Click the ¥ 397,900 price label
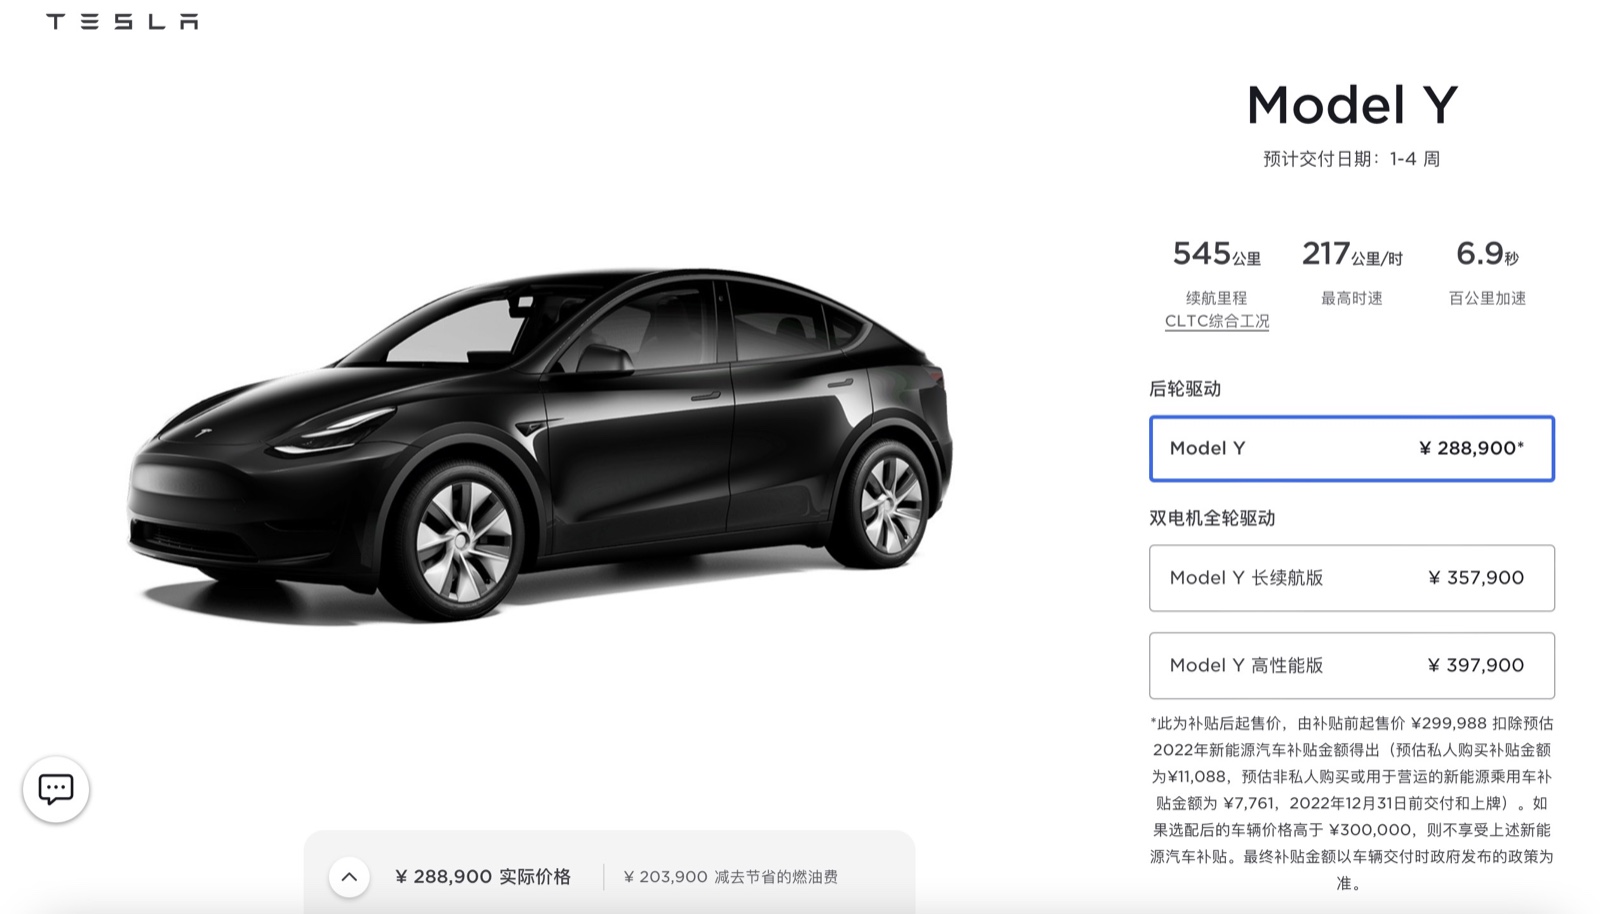The height and width of the screenshot is (914, 1600). pos(1476,665)
